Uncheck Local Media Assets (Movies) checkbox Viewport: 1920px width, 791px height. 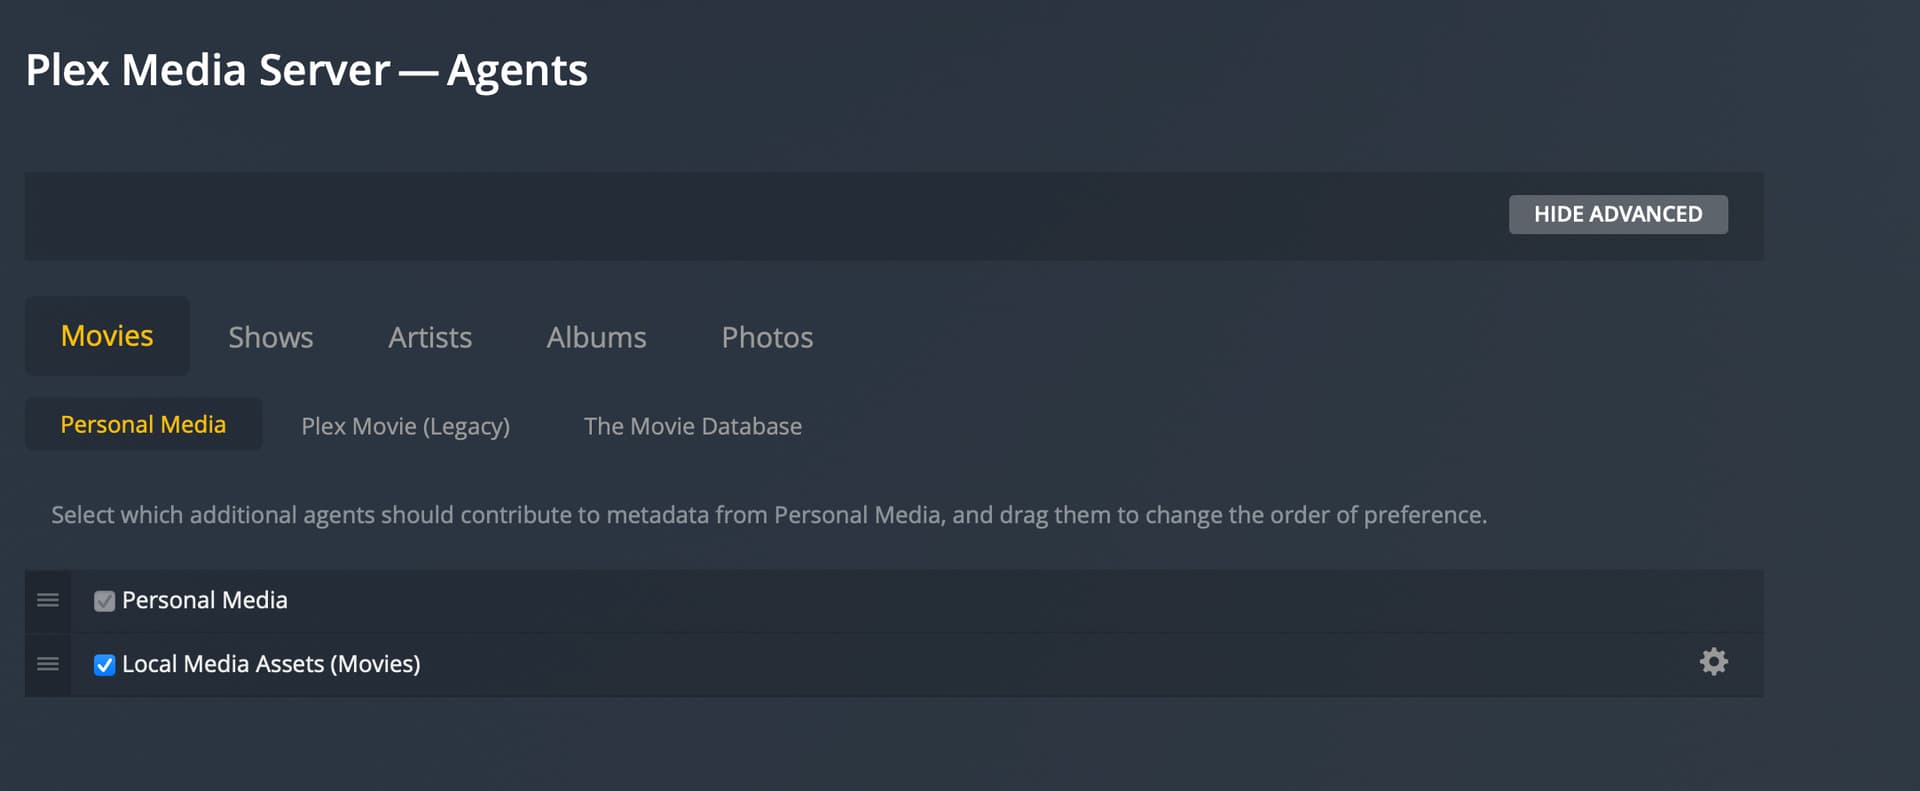pos(104,665)
